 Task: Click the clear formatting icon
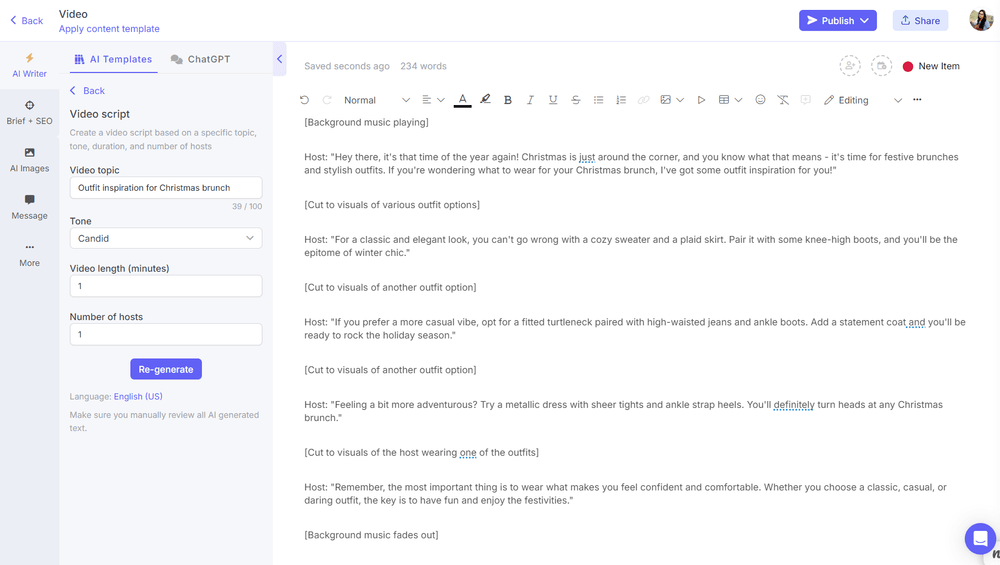[x=783, y=100]
